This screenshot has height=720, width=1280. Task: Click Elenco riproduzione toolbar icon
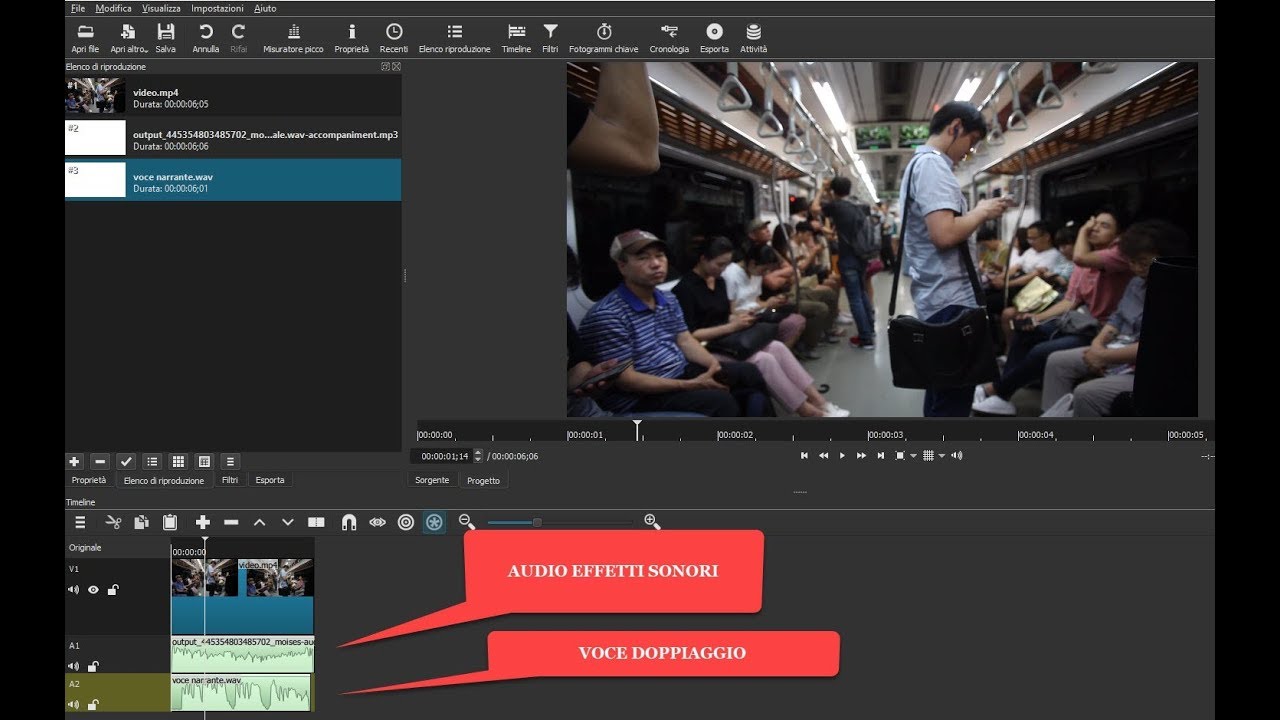pos(455,38)
